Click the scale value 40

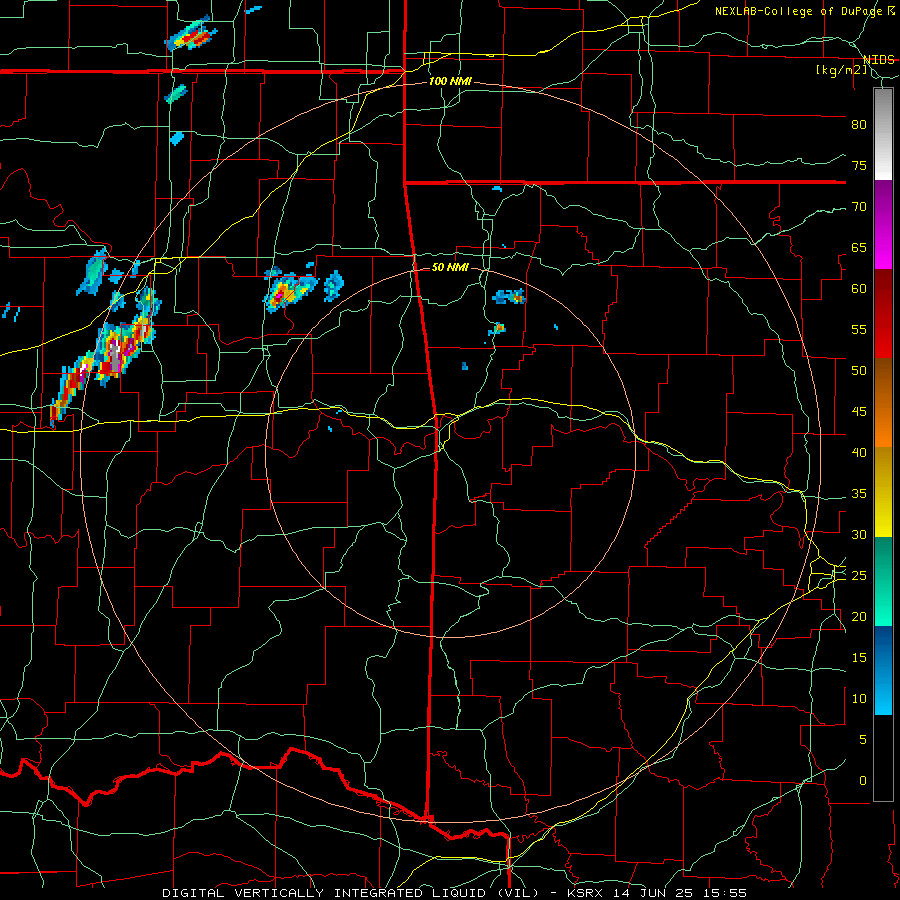859,452
